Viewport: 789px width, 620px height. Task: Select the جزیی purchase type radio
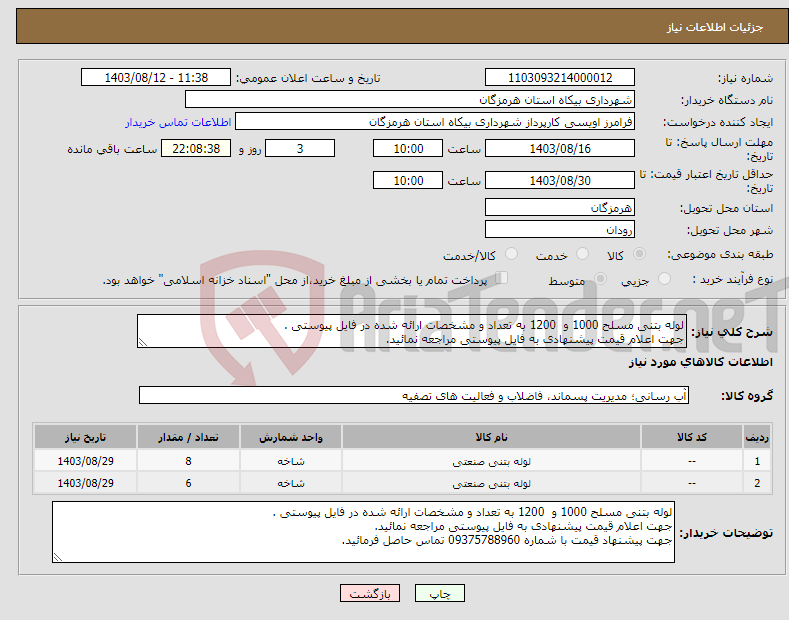pos(664,278)
